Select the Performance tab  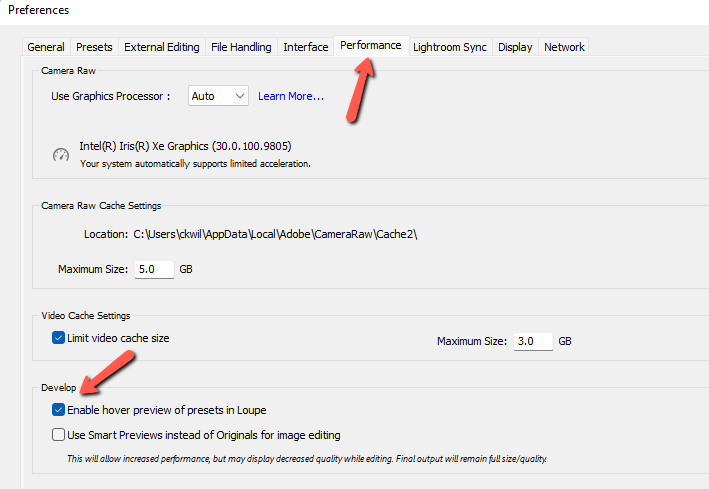point(371,46)
